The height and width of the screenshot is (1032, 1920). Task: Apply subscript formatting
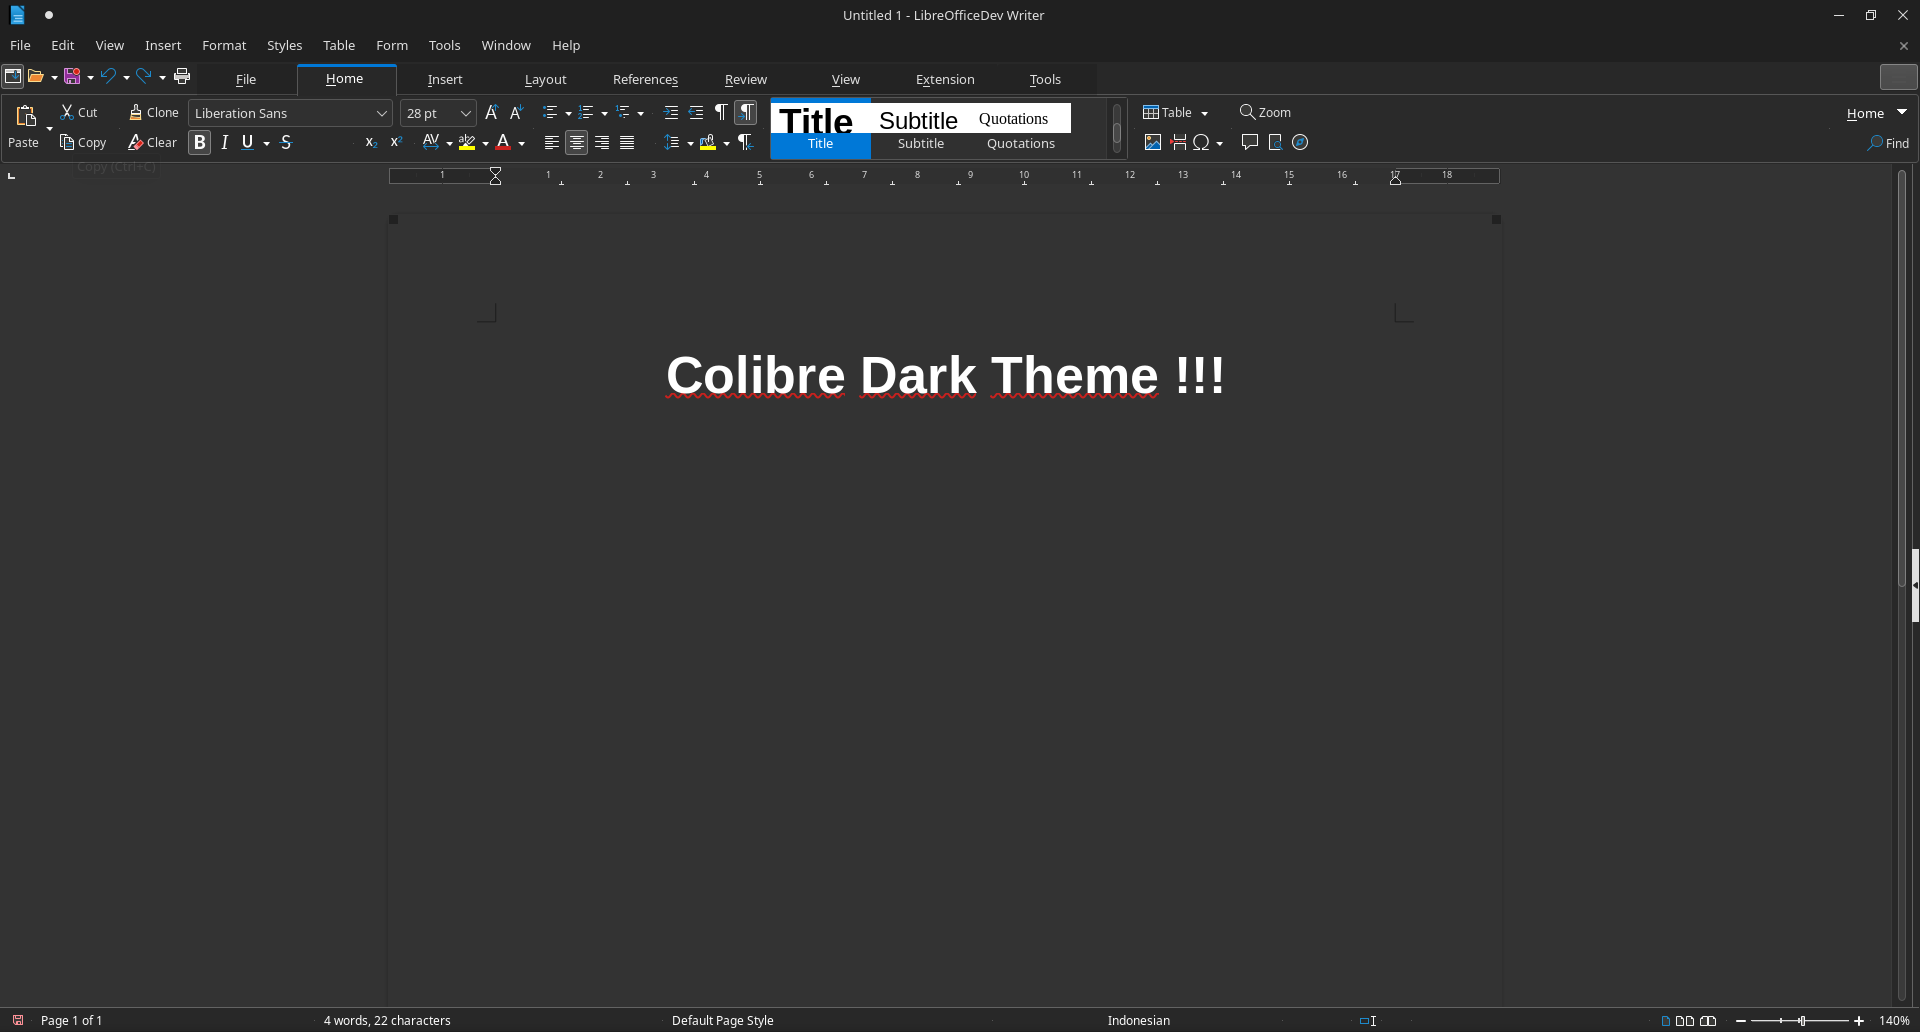pyautogui.click(x=371, y=143)
